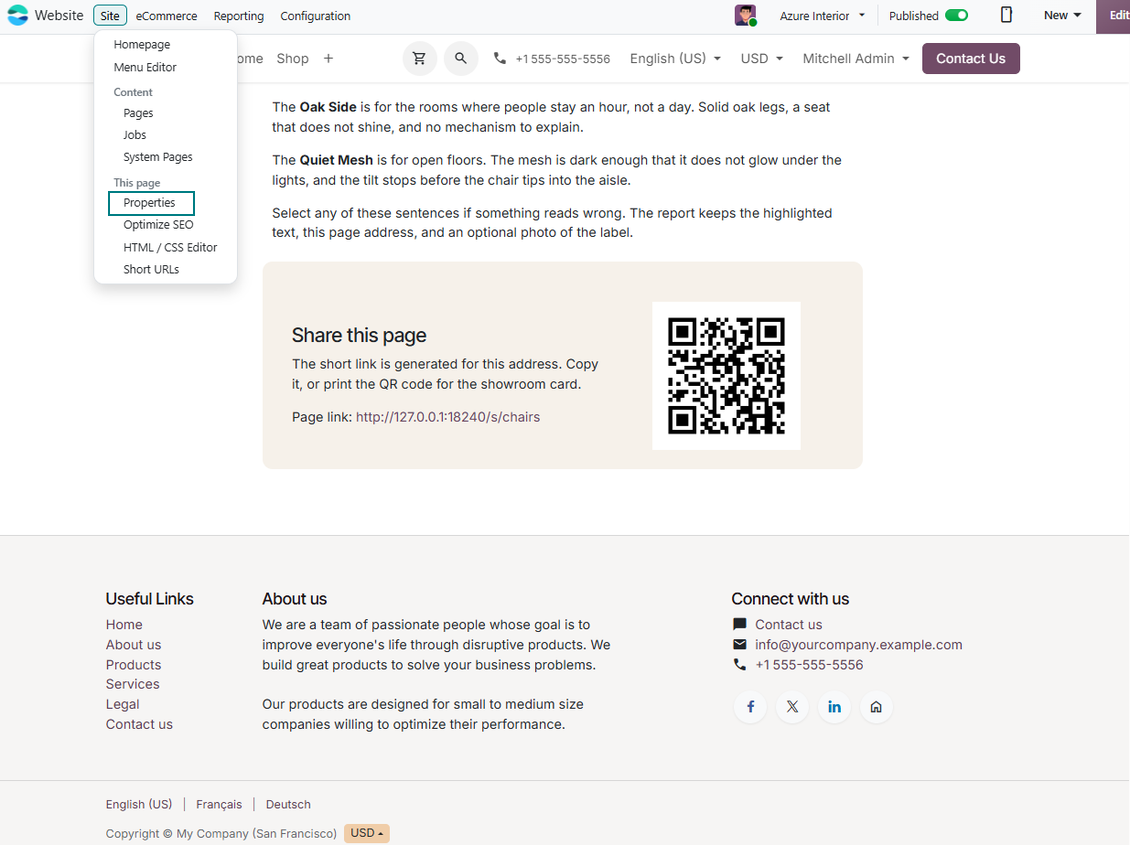Click header phone number +1 555-555-5556
Image resolution: width=1130 pixels, height=845 pixels.
563,59
